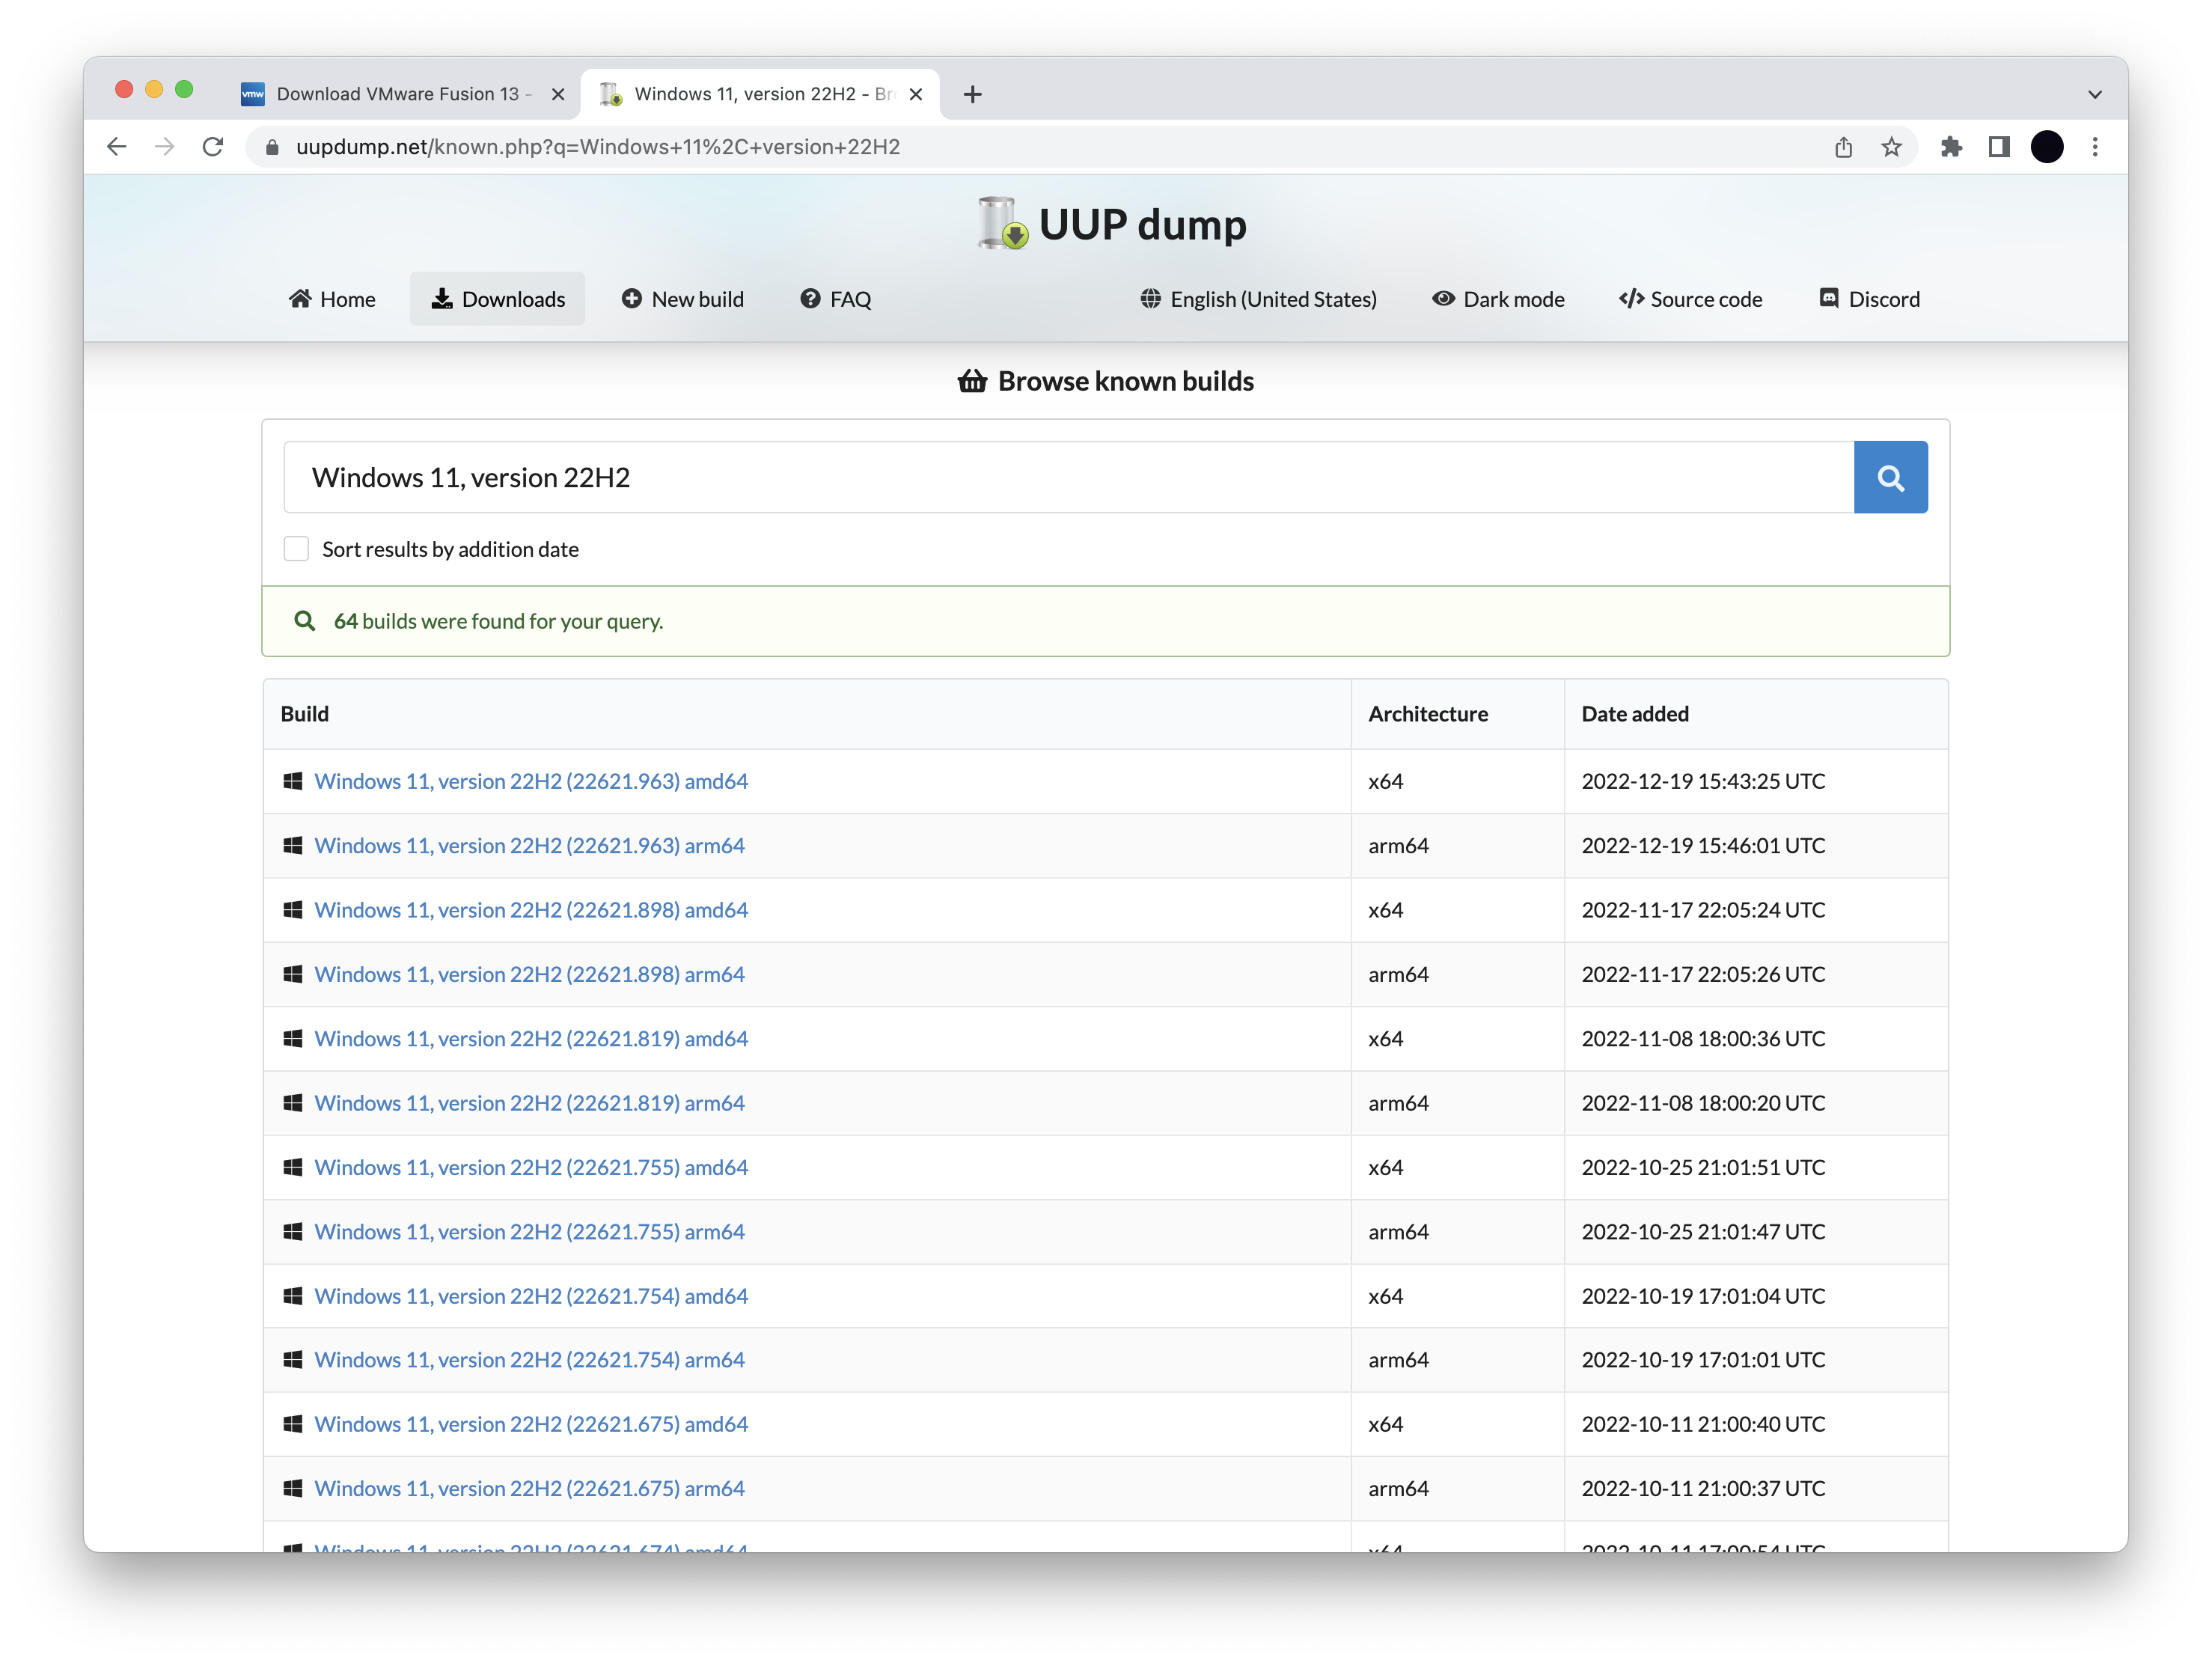This screenshot has width=2212, height=1663.
Task: Switch to Download VMware Fusion tab
Action: pyautogui.click(x=398, y=94)
